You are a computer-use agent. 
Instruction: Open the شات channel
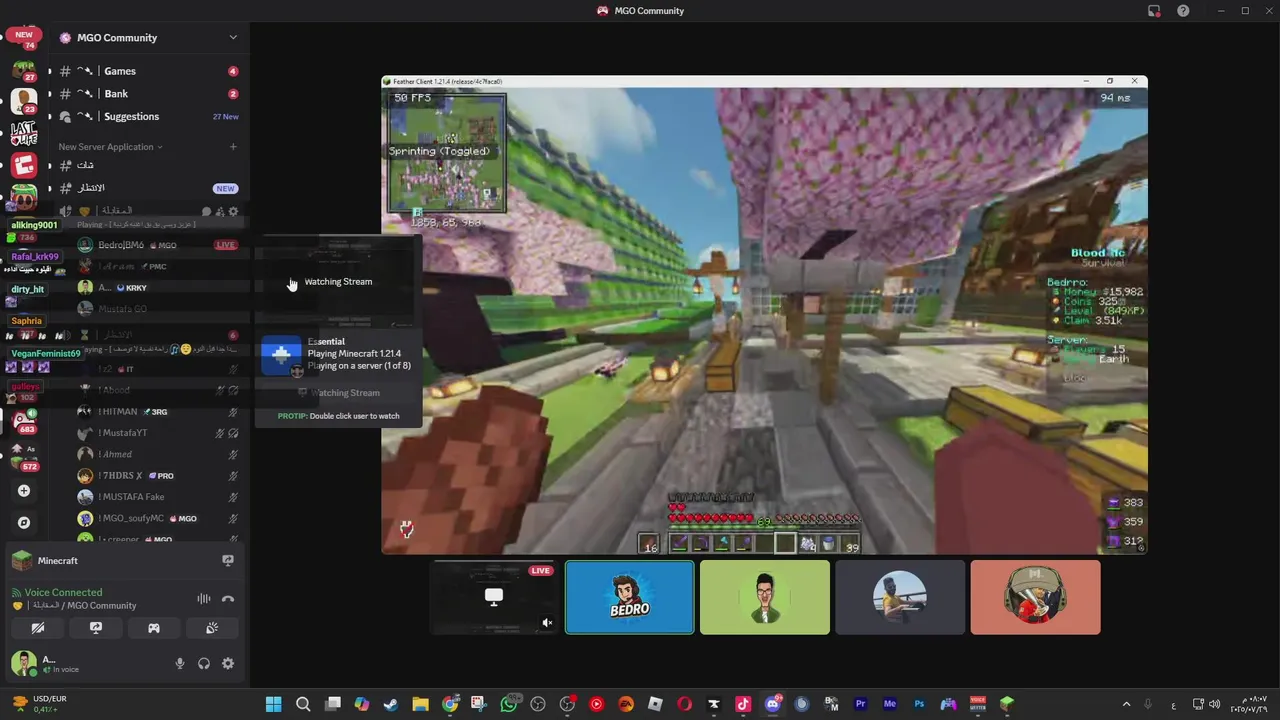148,166
